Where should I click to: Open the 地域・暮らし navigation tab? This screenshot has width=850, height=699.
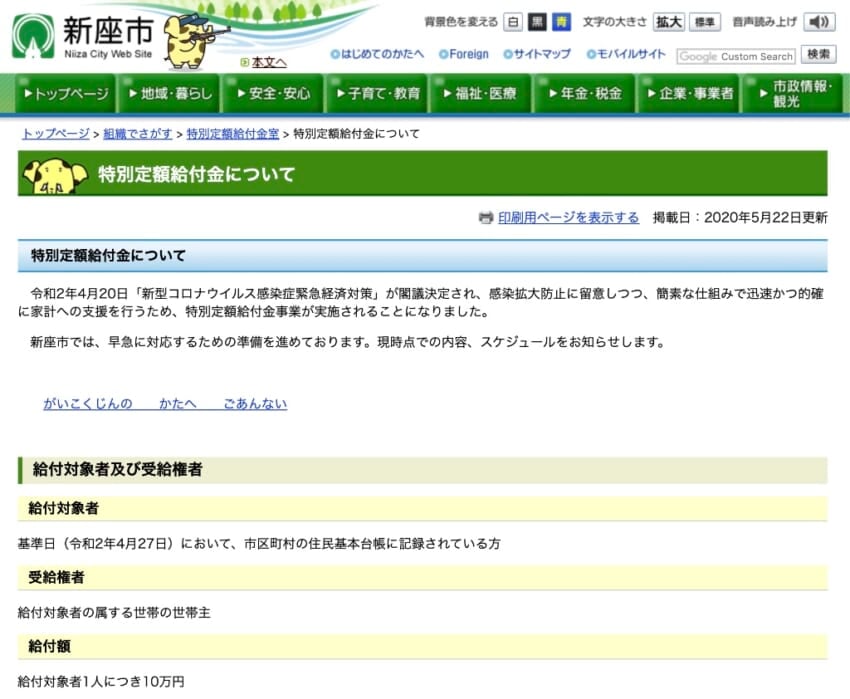pos(169,94)
